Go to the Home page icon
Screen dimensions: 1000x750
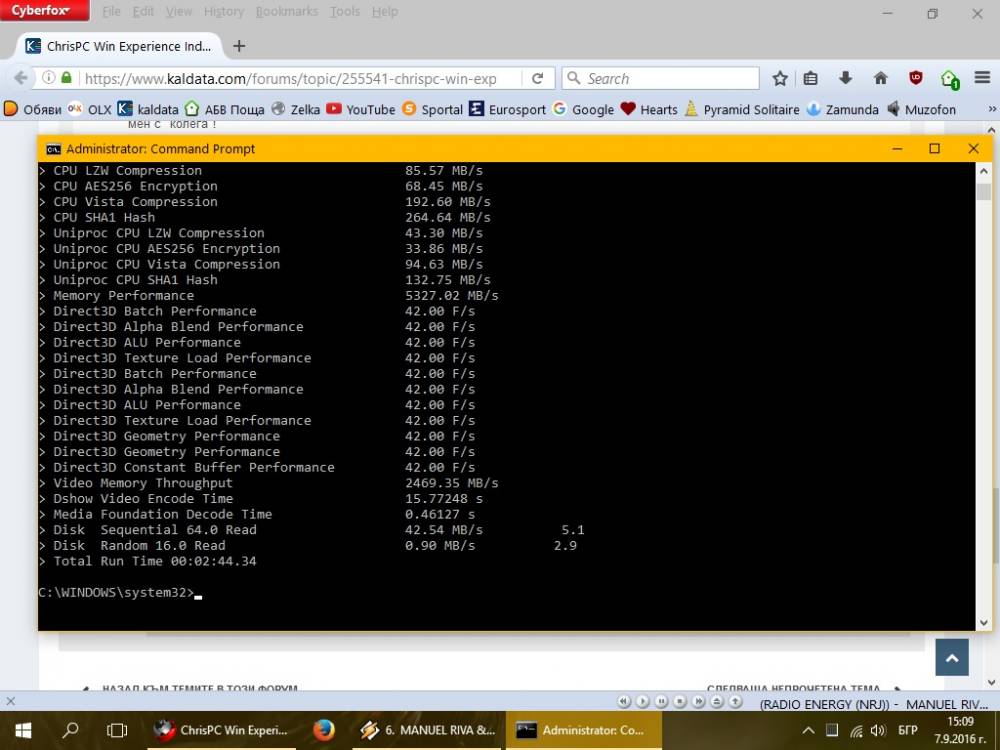coord(881,78)
